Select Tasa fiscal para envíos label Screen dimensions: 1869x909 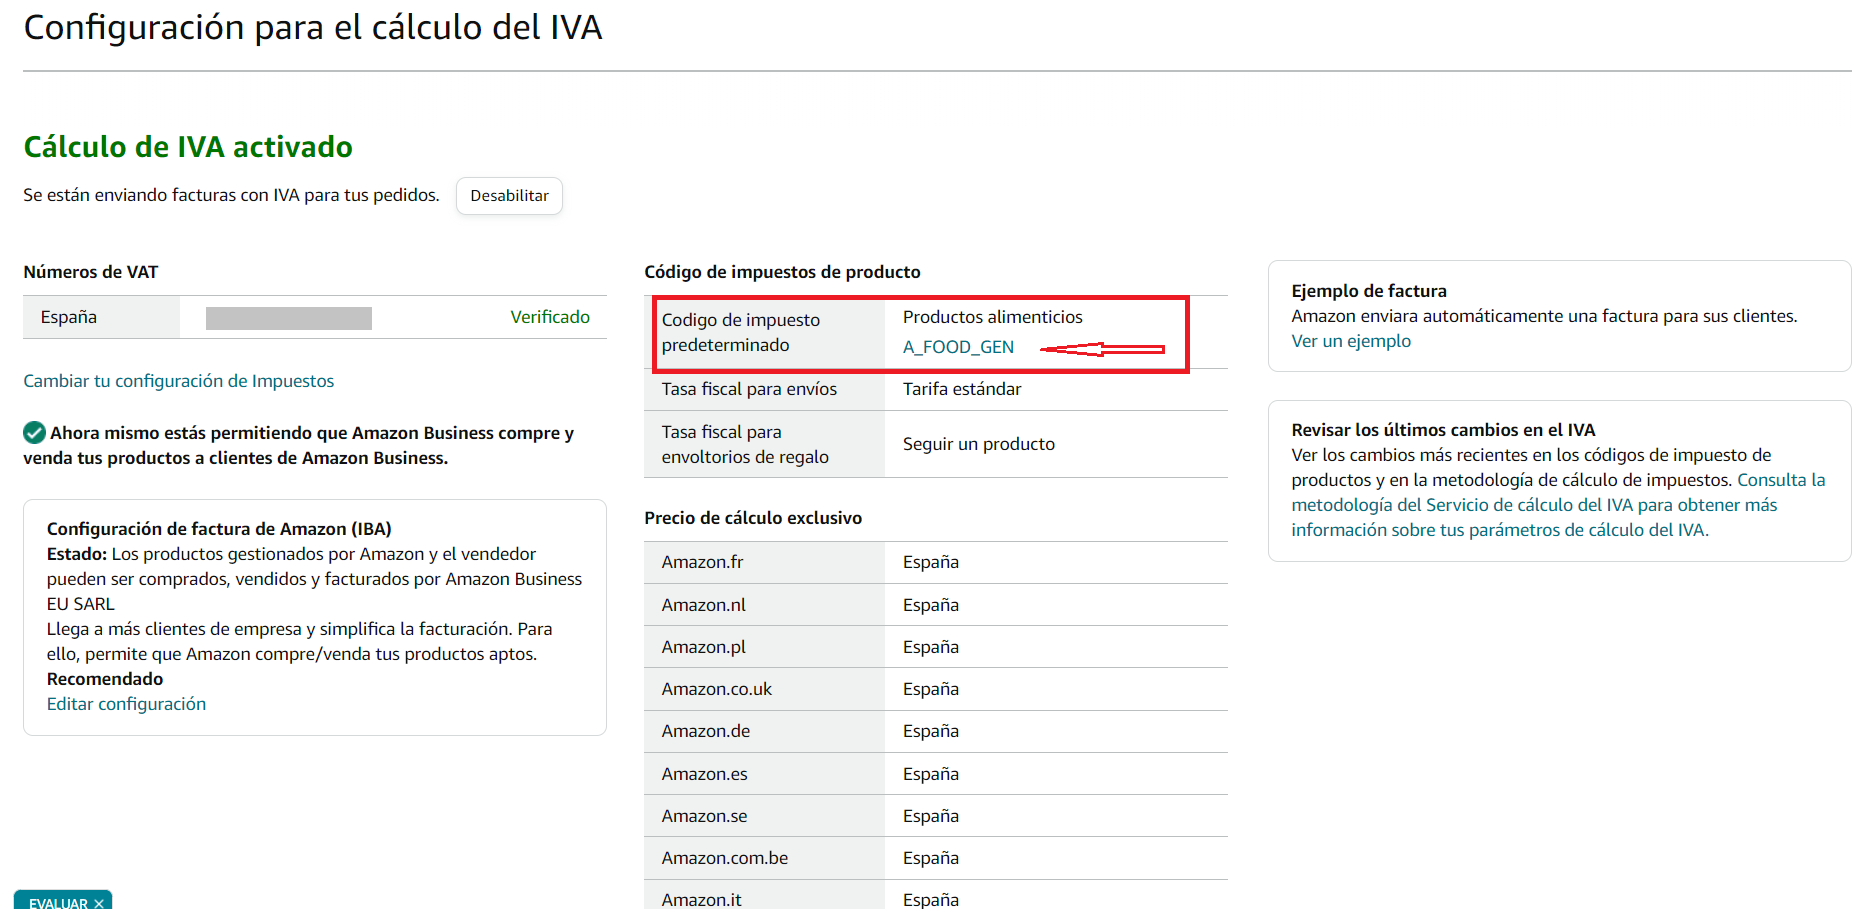click(x=749, y=389)
